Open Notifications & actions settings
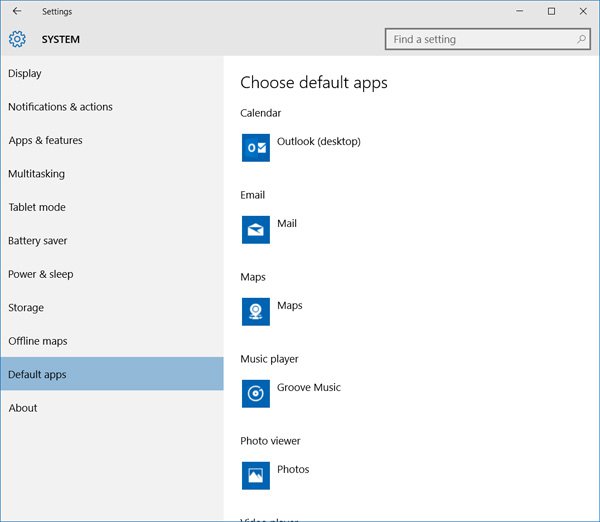 click(x=60, y=107)
